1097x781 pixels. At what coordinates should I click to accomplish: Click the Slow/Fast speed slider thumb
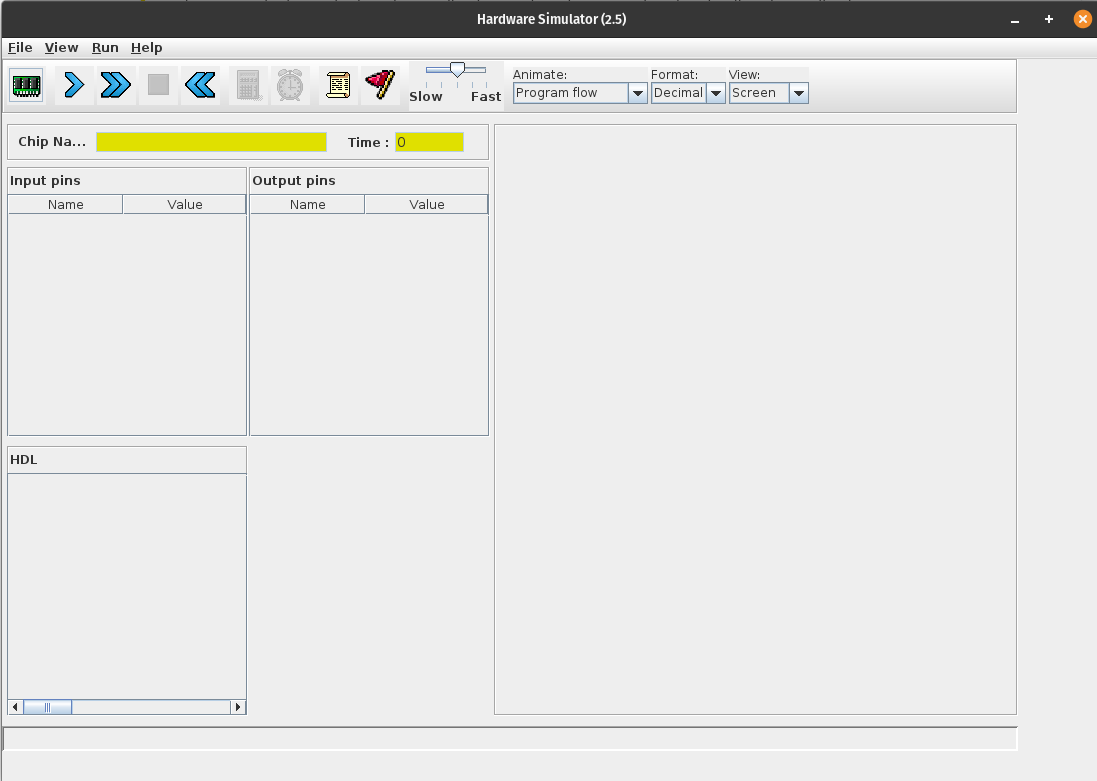[x=457, y=69]
